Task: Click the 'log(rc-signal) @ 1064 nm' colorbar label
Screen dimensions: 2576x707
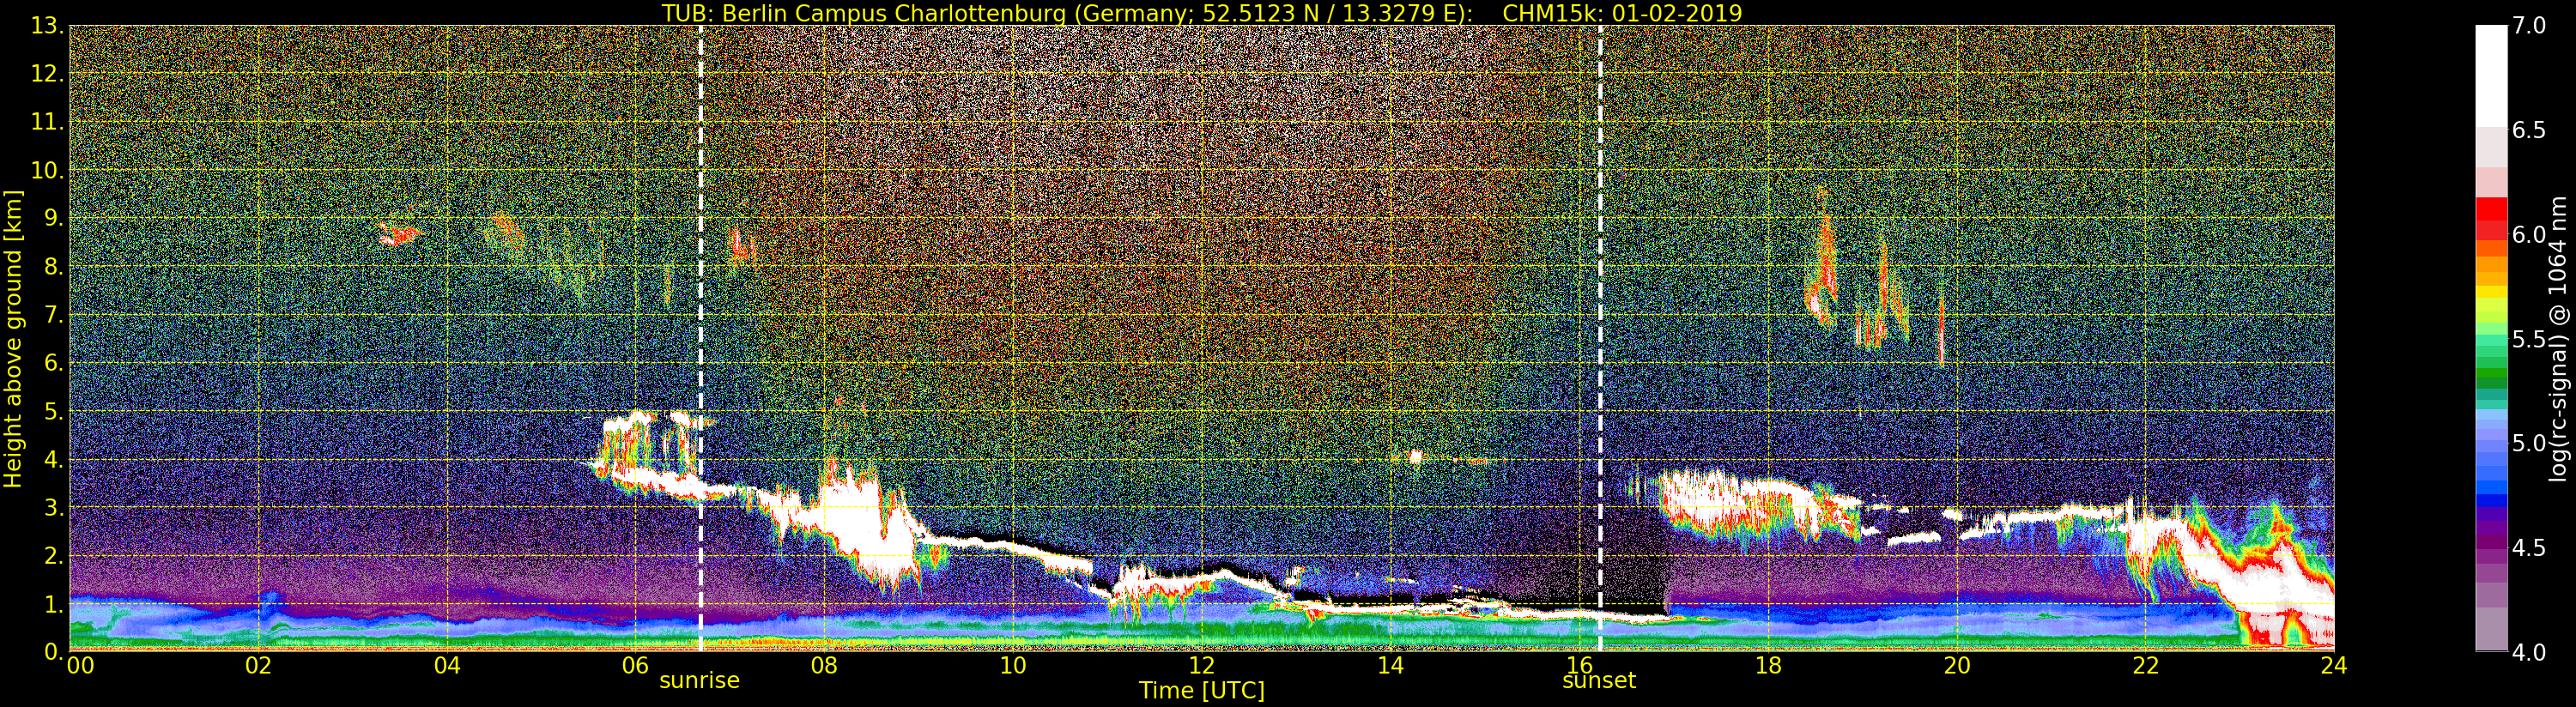Action: [2559, 339]
